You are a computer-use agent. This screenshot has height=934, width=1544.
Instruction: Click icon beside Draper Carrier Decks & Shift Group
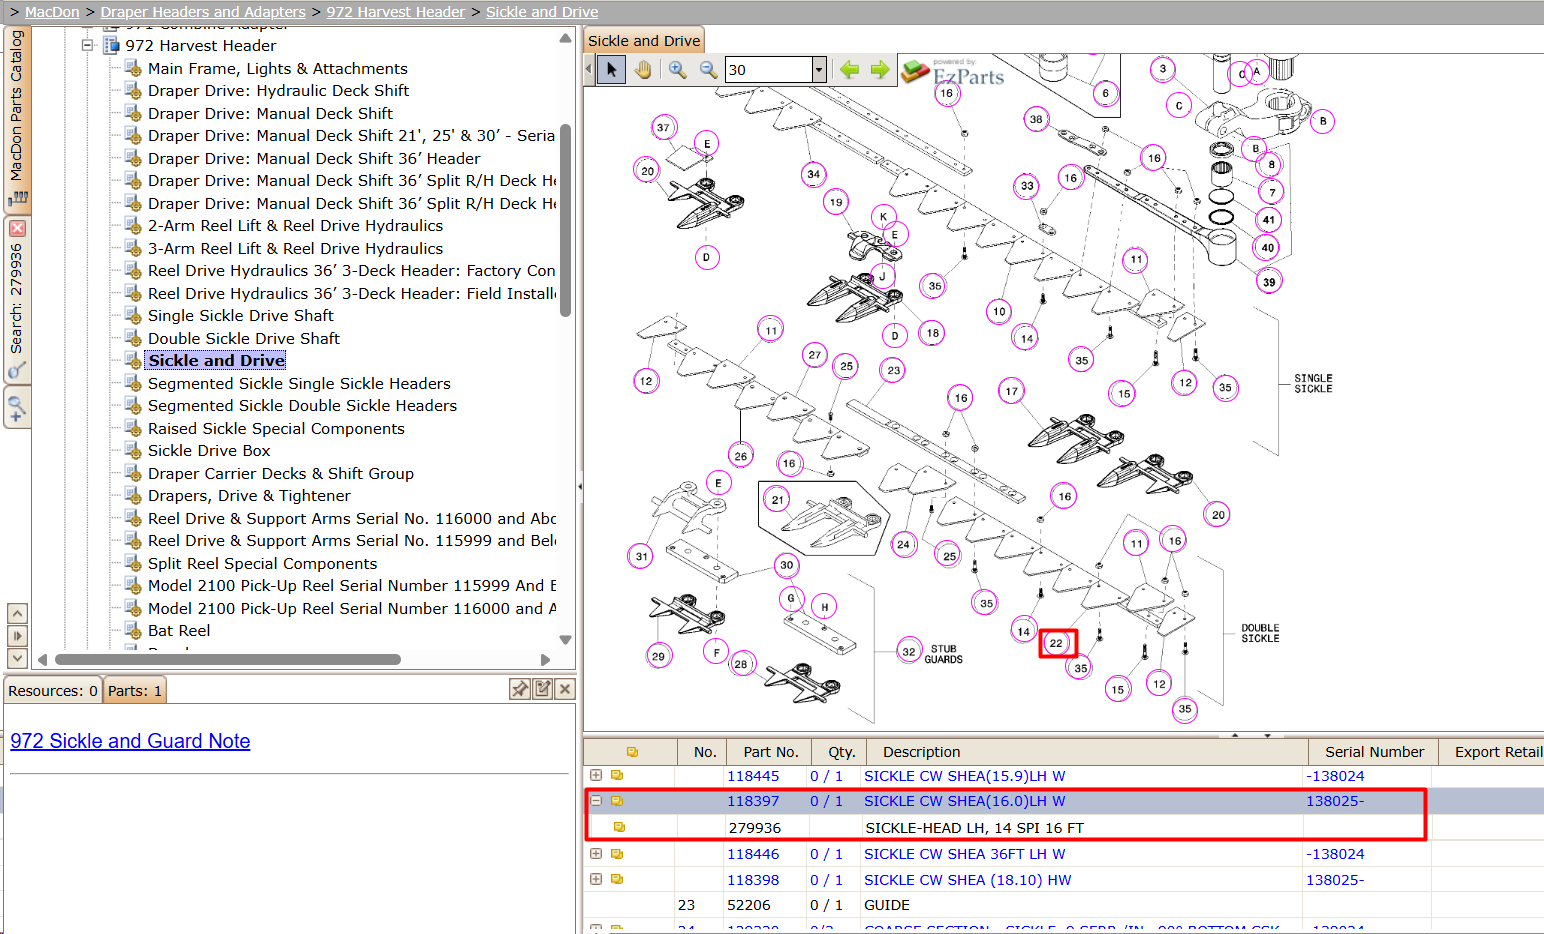coord(133,473)
